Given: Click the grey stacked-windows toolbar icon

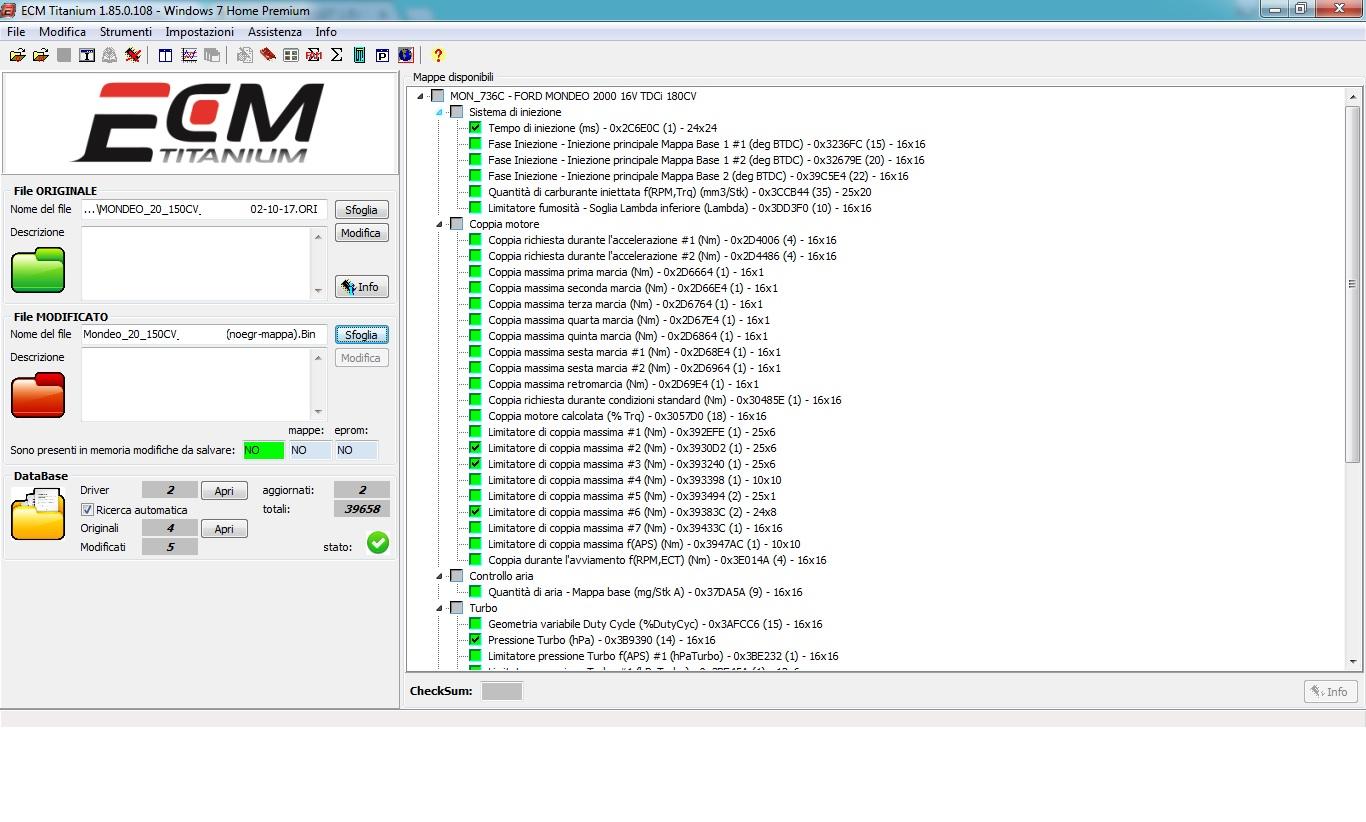Looking at the screenshot, I should pyautogui.click(x=212, y=55).
